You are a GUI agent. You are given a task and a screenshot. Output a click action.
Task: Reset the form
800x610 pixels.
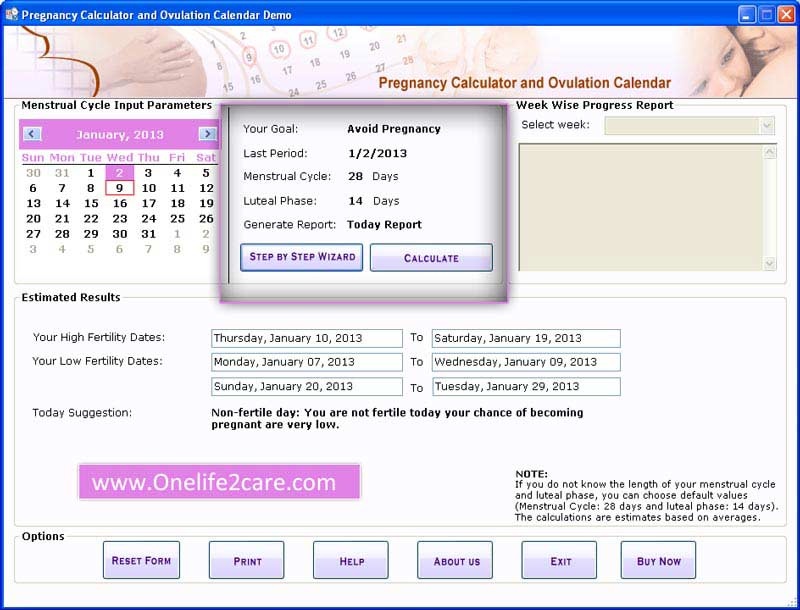tap(141, 560)
